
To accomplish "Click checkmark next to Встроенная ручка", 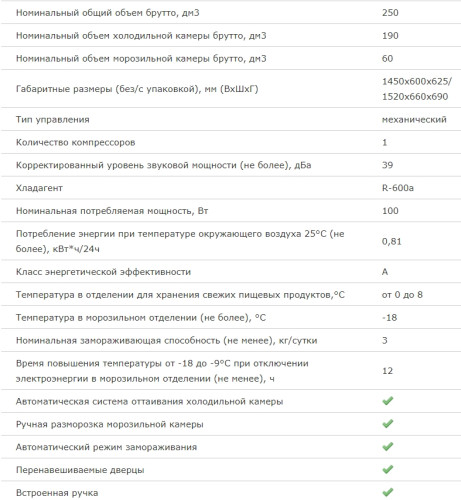I will 388,492.
